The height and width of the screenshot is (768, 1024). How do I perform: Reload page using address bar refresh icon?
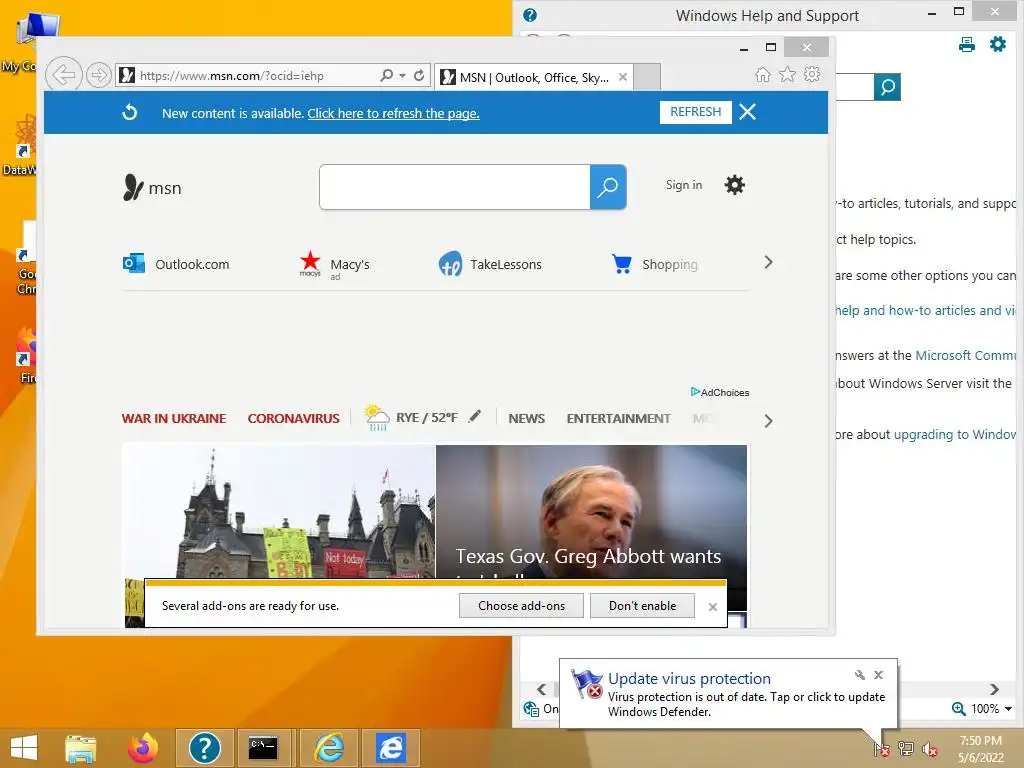tap(419, 75)
